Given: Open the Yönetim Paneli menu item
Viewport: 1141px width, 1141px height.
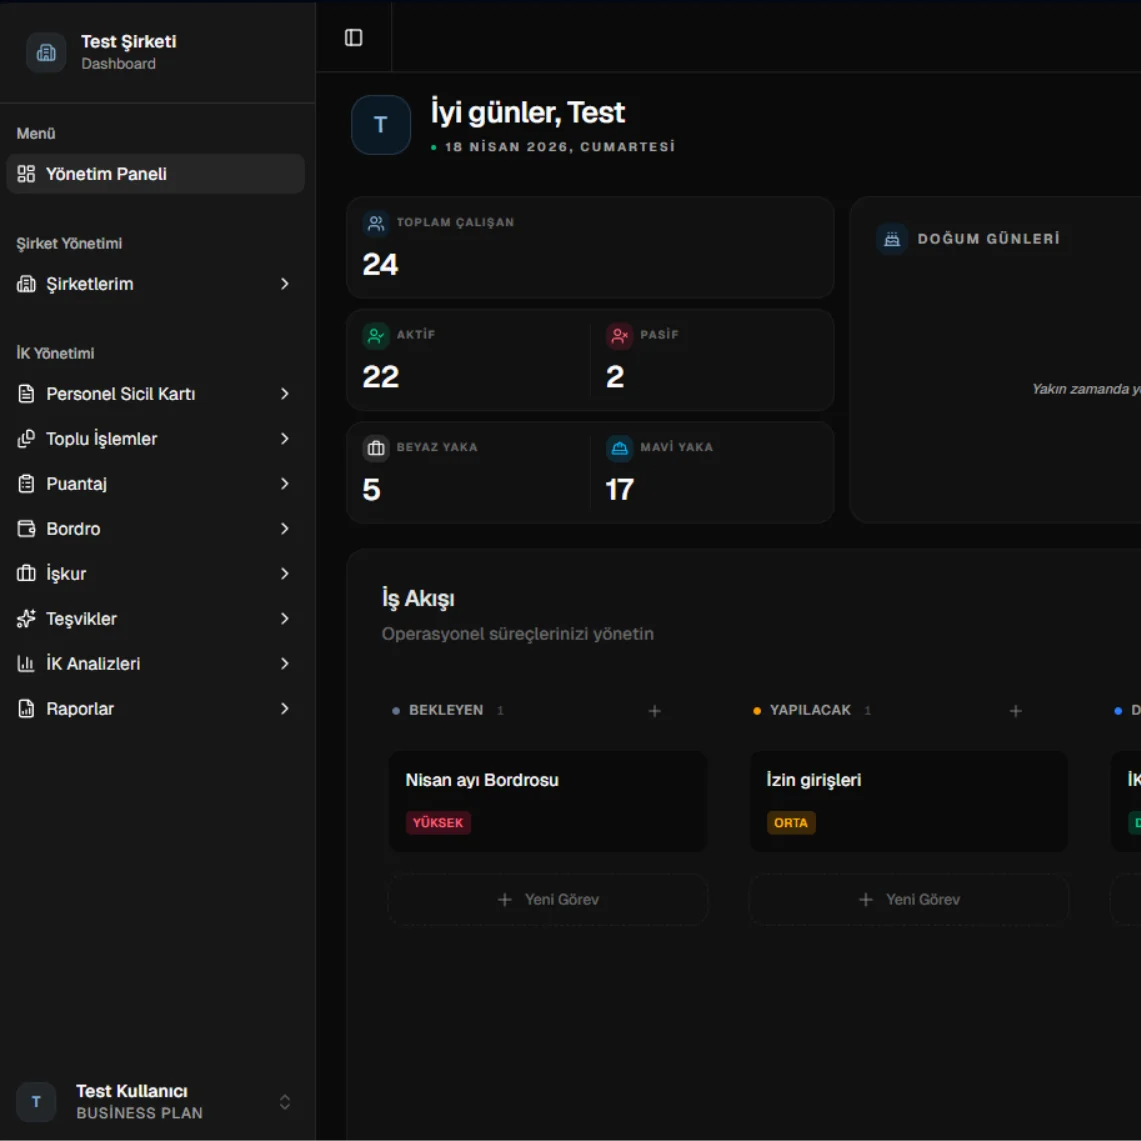Looking at the screenshot, I should pos(155,174).
